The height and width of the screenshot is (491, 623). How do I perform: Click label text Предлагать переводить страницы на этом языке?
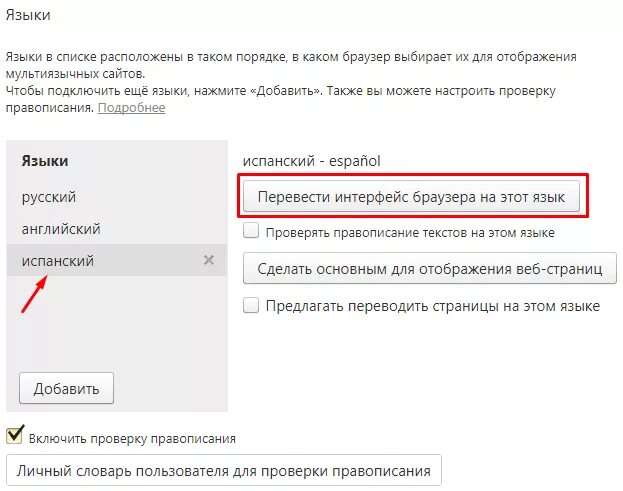(x=433, y=306)
